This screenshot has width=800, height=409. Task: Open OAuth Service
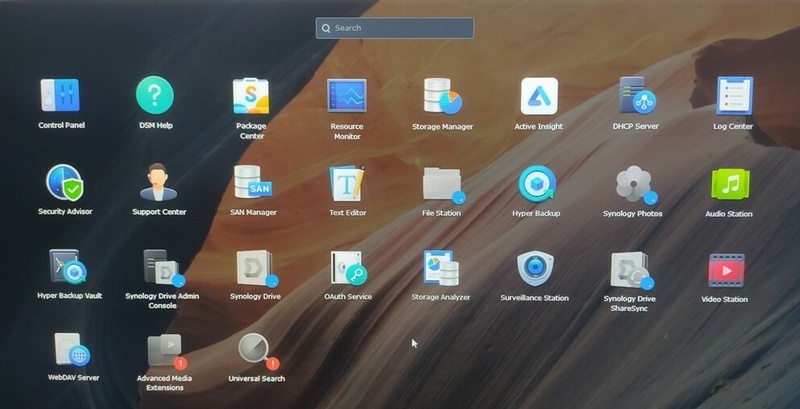pos(348,268)
